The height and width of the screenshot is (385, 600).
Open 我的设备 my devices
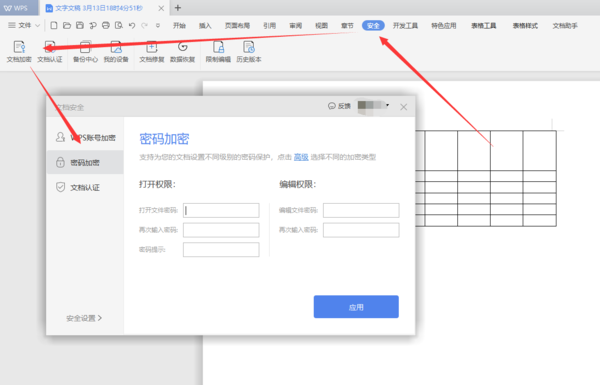[116, 52]
